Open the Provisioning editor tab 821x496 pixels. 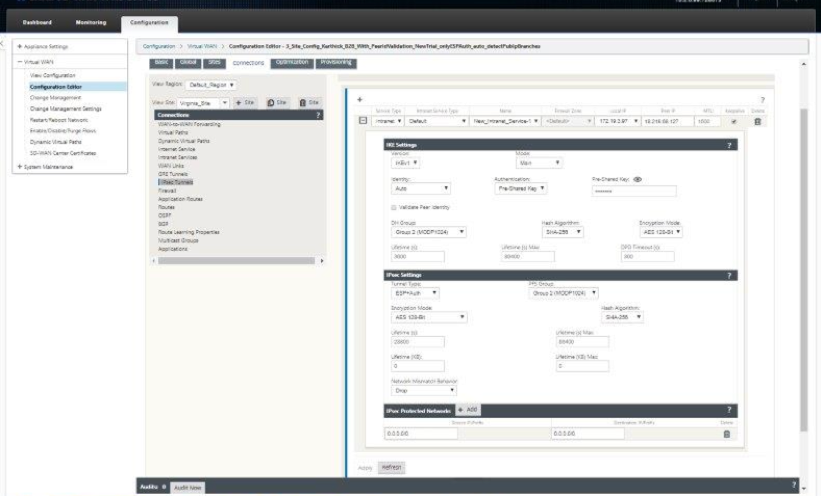pos(336,63)
